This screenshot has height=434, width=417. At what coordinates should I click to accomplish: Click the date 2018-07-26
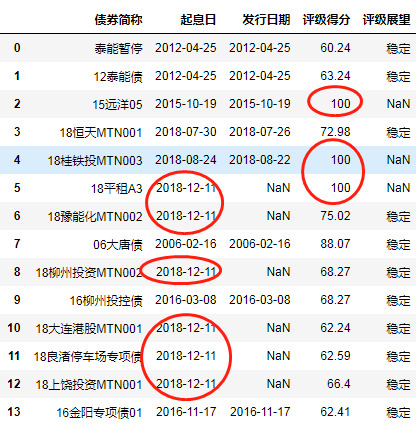260,132
